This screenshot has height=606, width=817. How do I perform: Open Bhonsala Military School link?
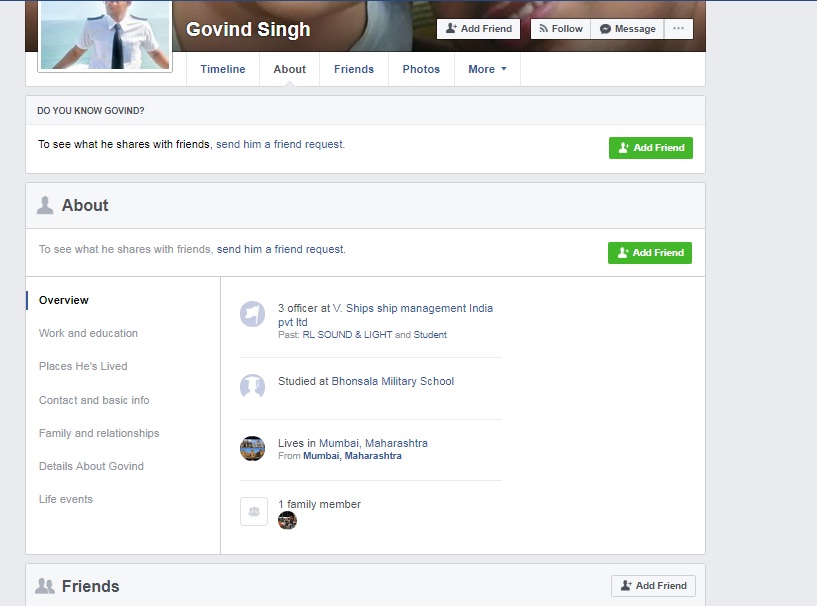pos(392,381)
